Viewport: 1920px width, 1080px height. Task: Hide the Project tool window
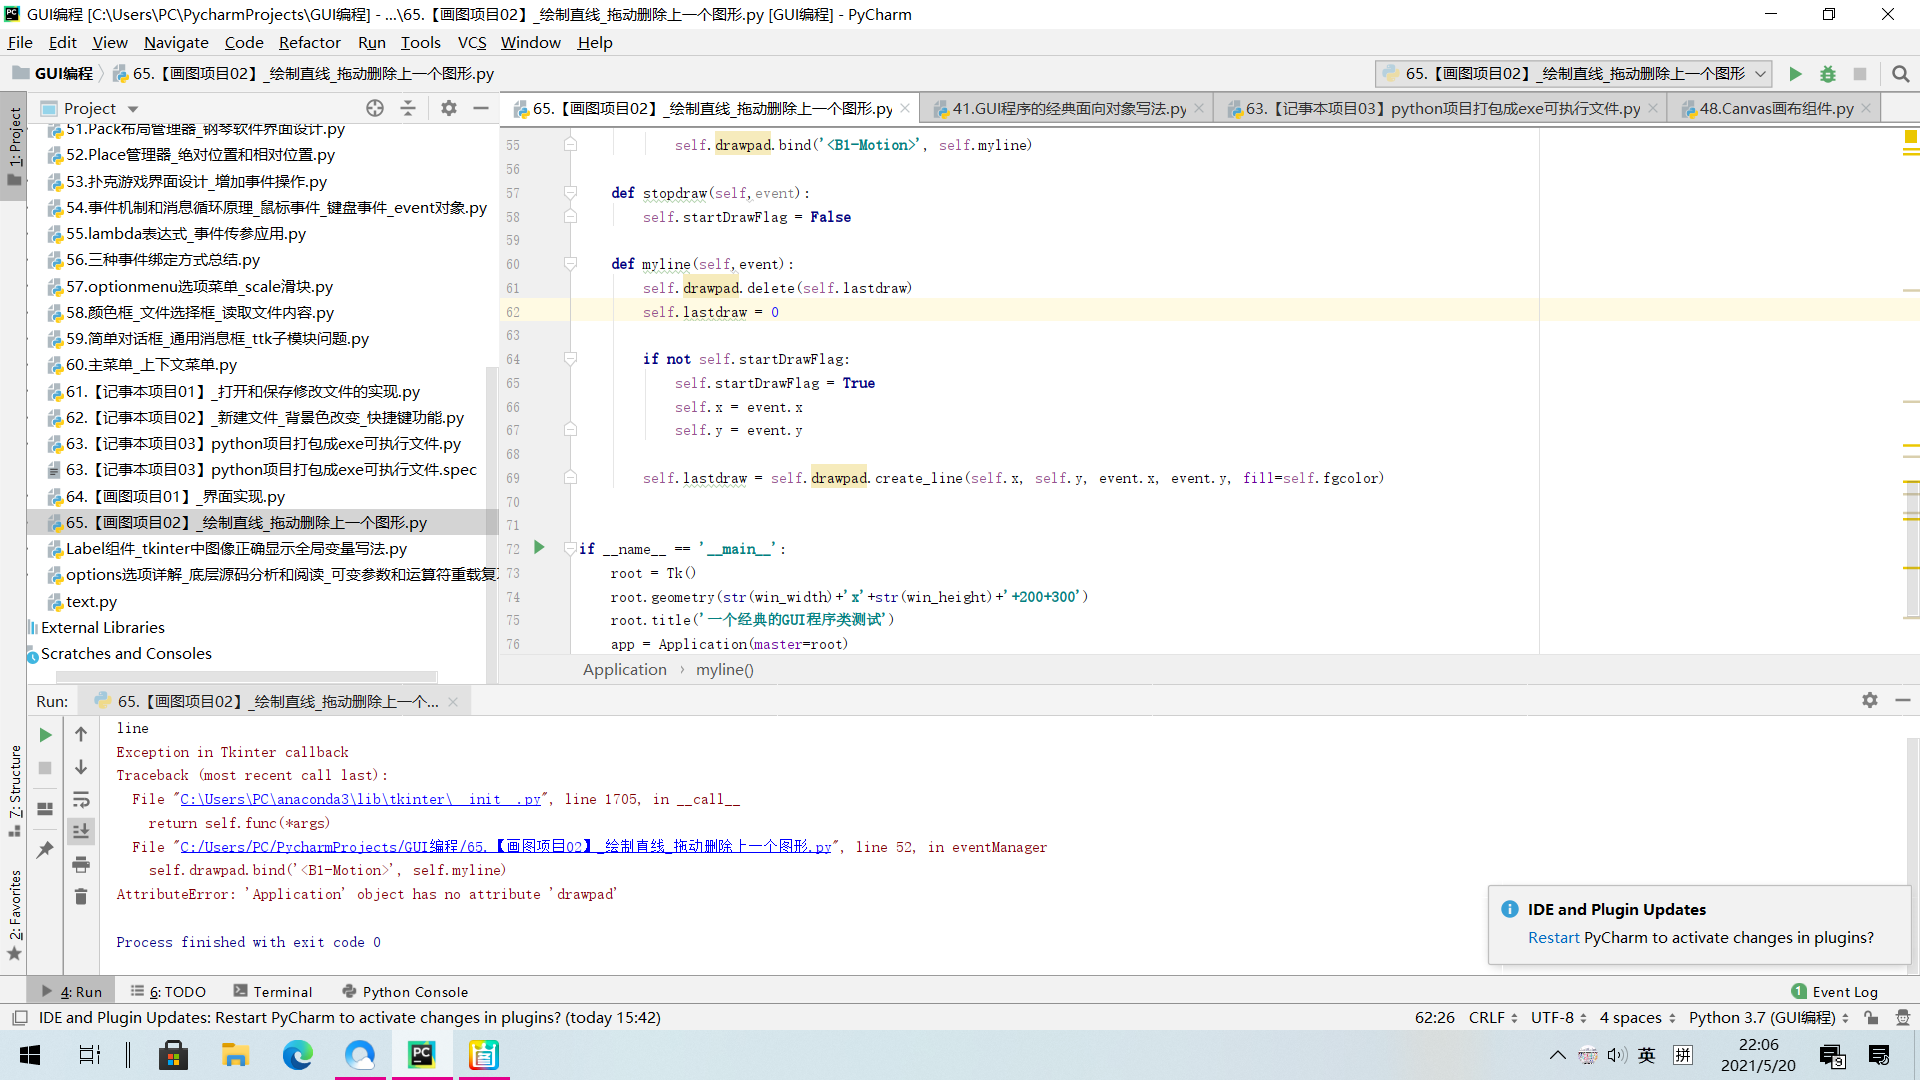click(481, 108)
